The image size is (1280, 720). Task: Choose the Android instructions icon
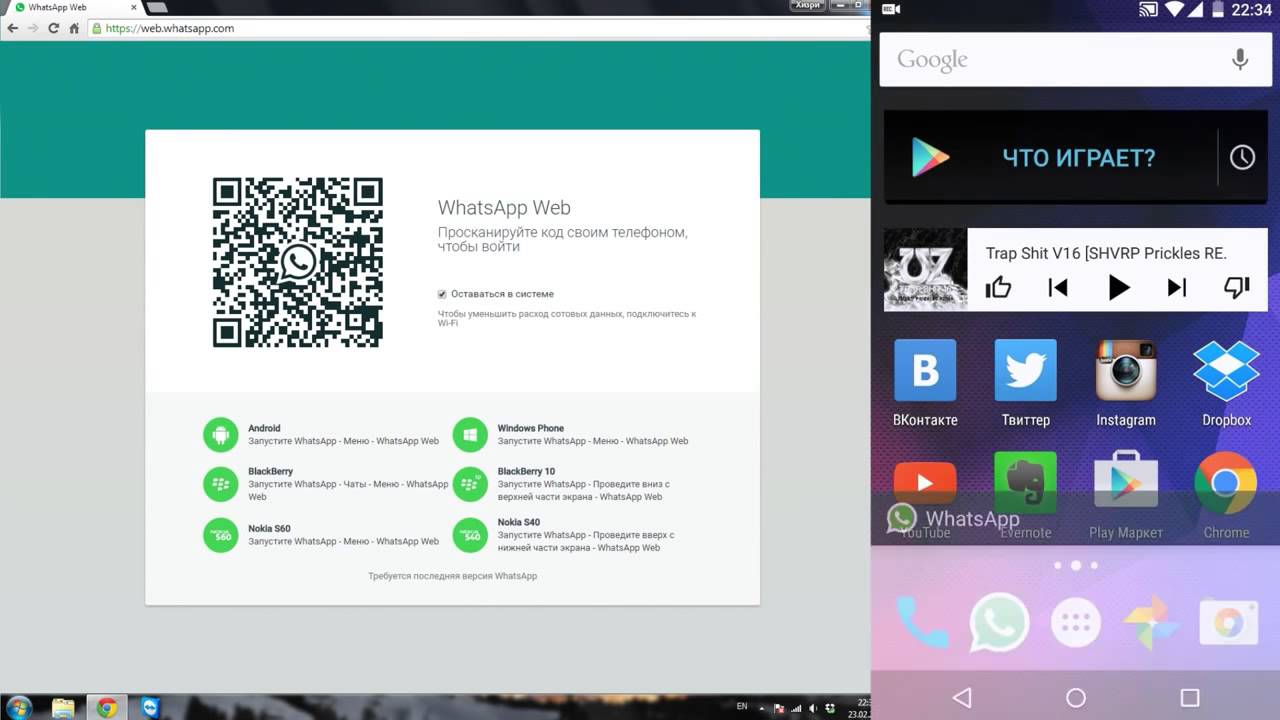(x=220, y=434)
